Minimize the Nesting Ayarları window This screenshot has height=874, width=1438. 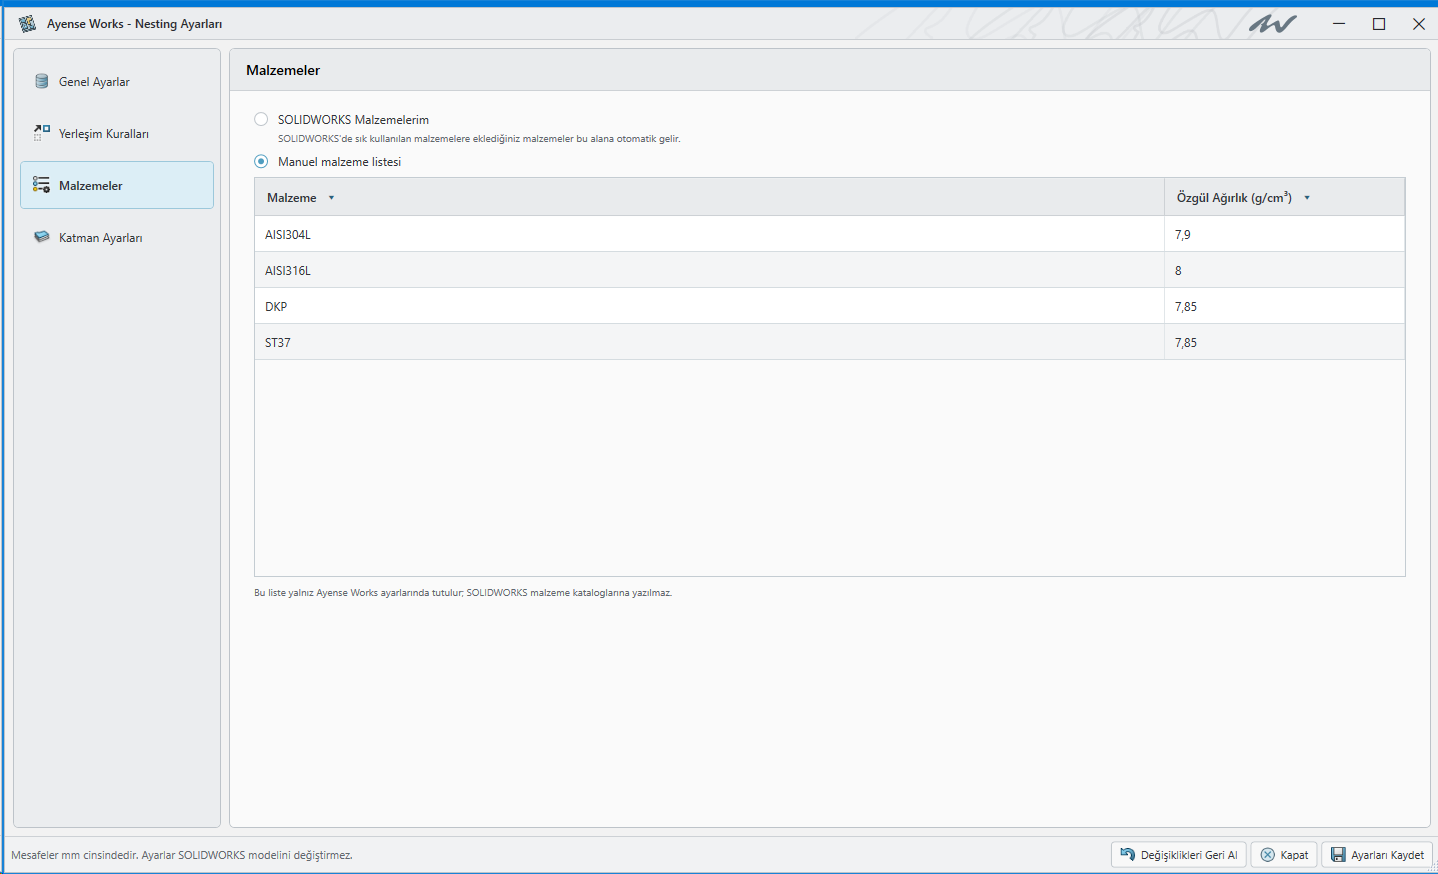tap(1339, 24)
